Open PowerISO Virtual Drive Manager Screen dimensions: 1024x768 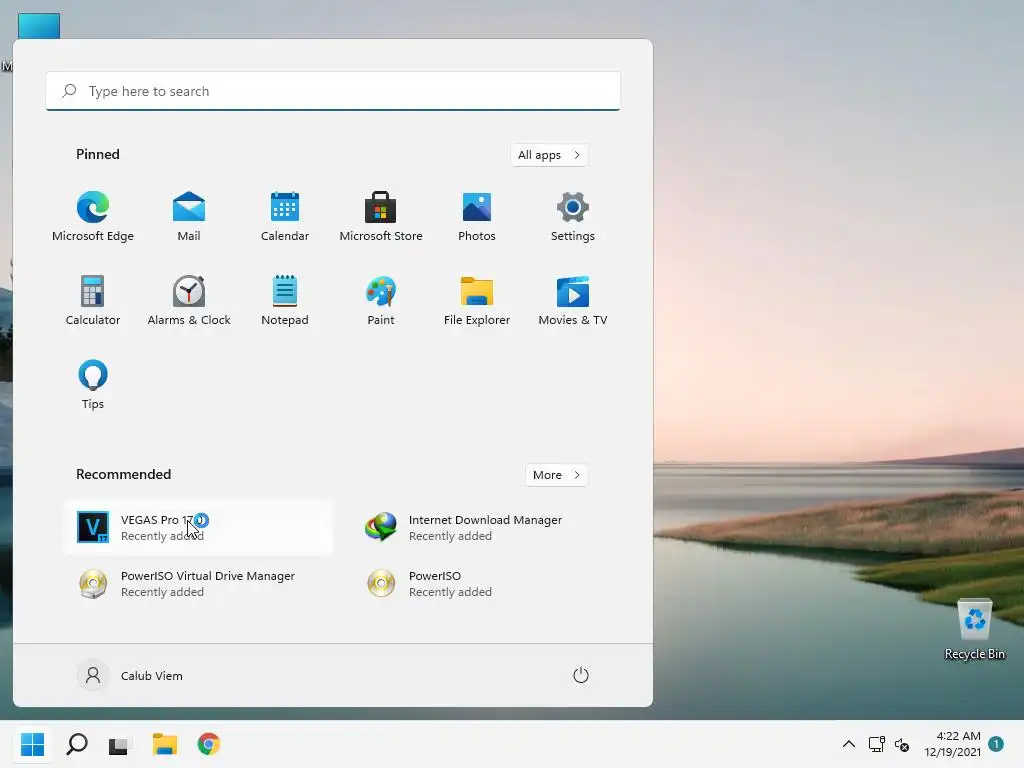pos(198,583)
